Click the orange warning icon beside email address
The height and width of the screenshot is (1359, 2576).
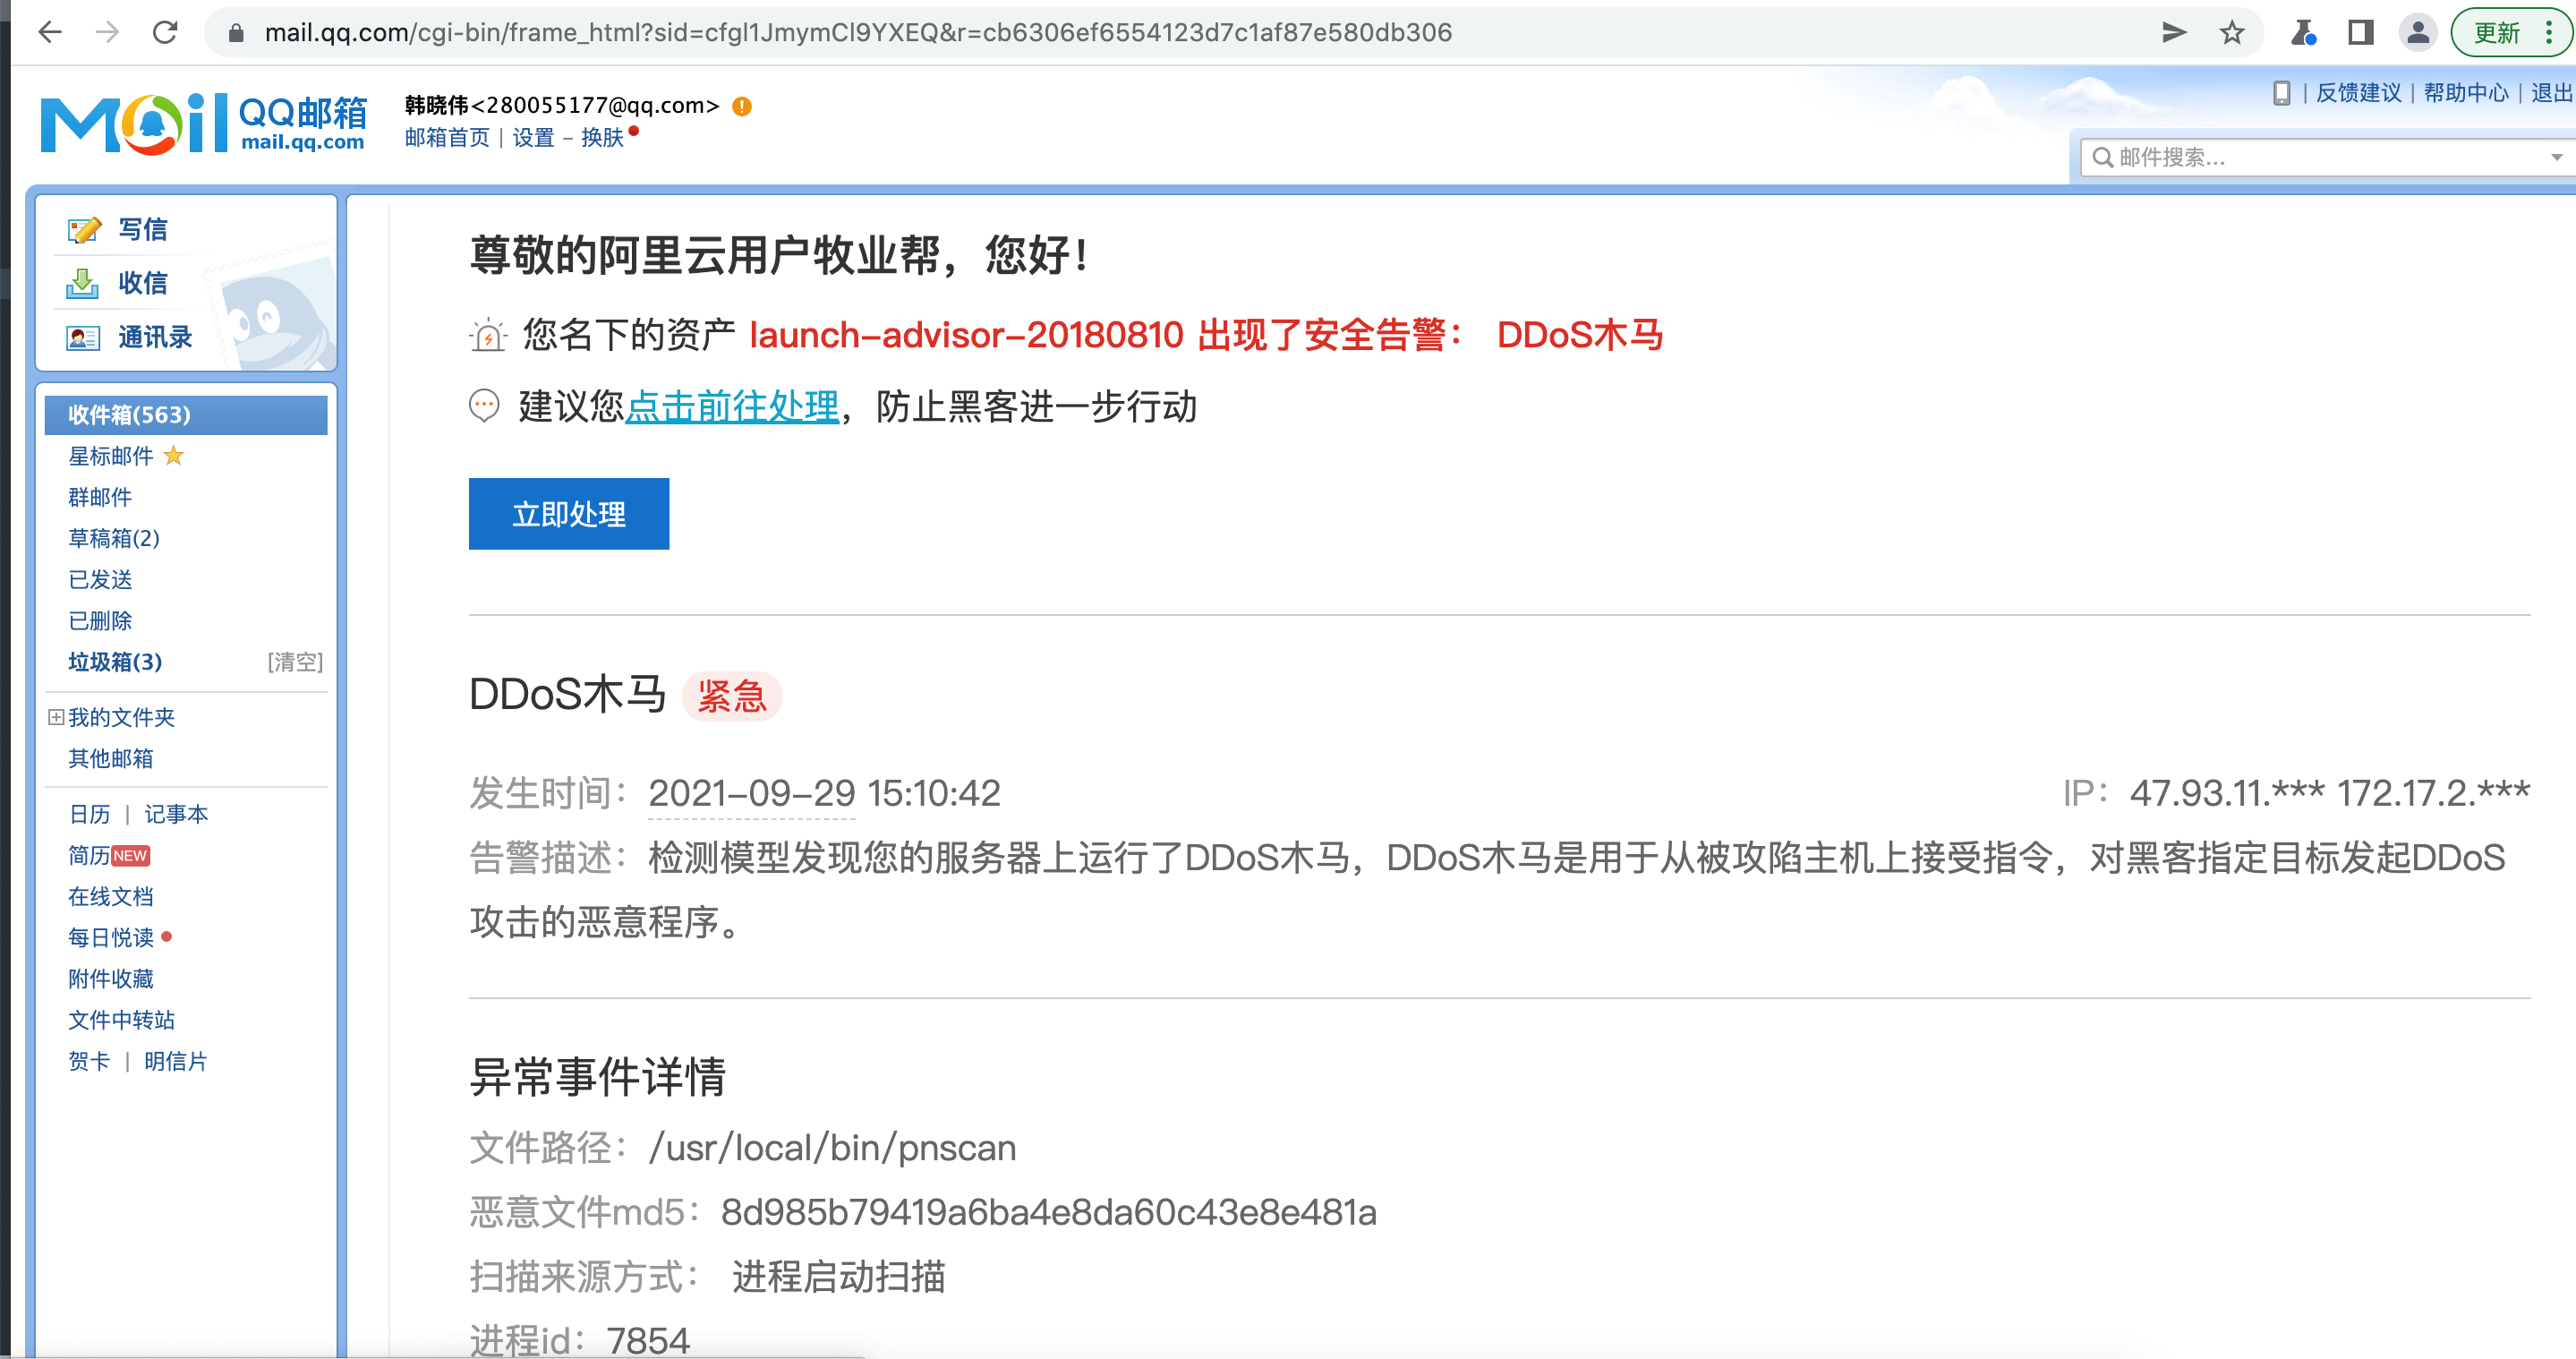[x=742, y=106]
